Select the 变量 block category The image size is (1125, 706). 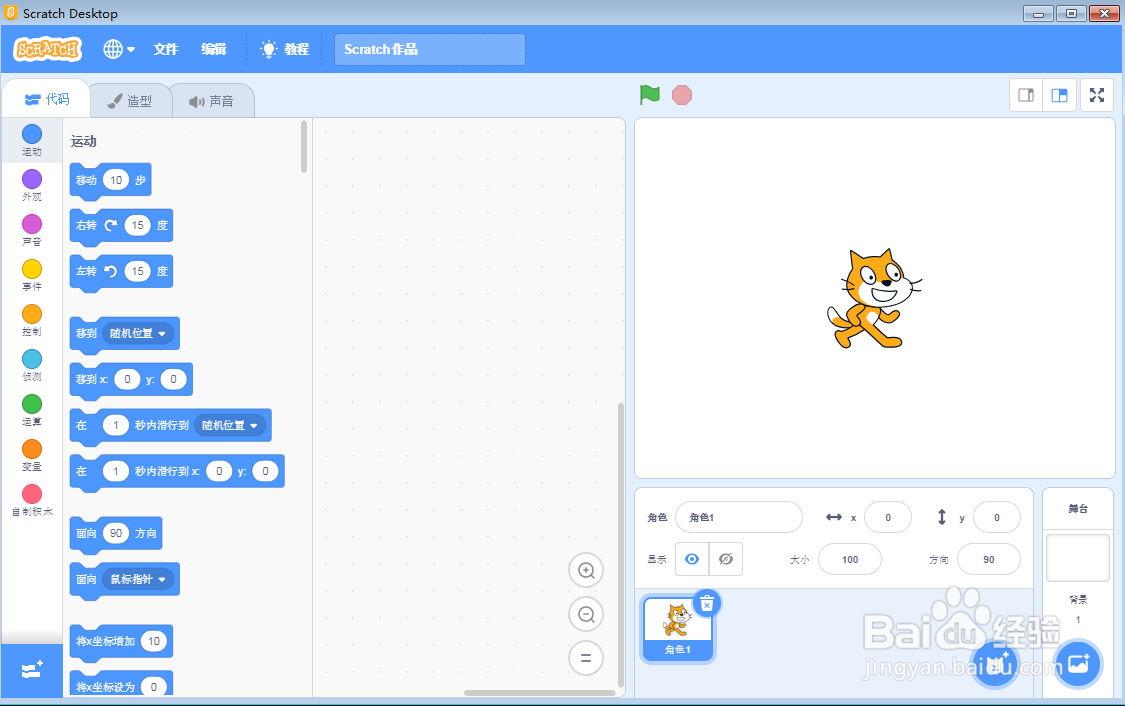coord(32,456)
